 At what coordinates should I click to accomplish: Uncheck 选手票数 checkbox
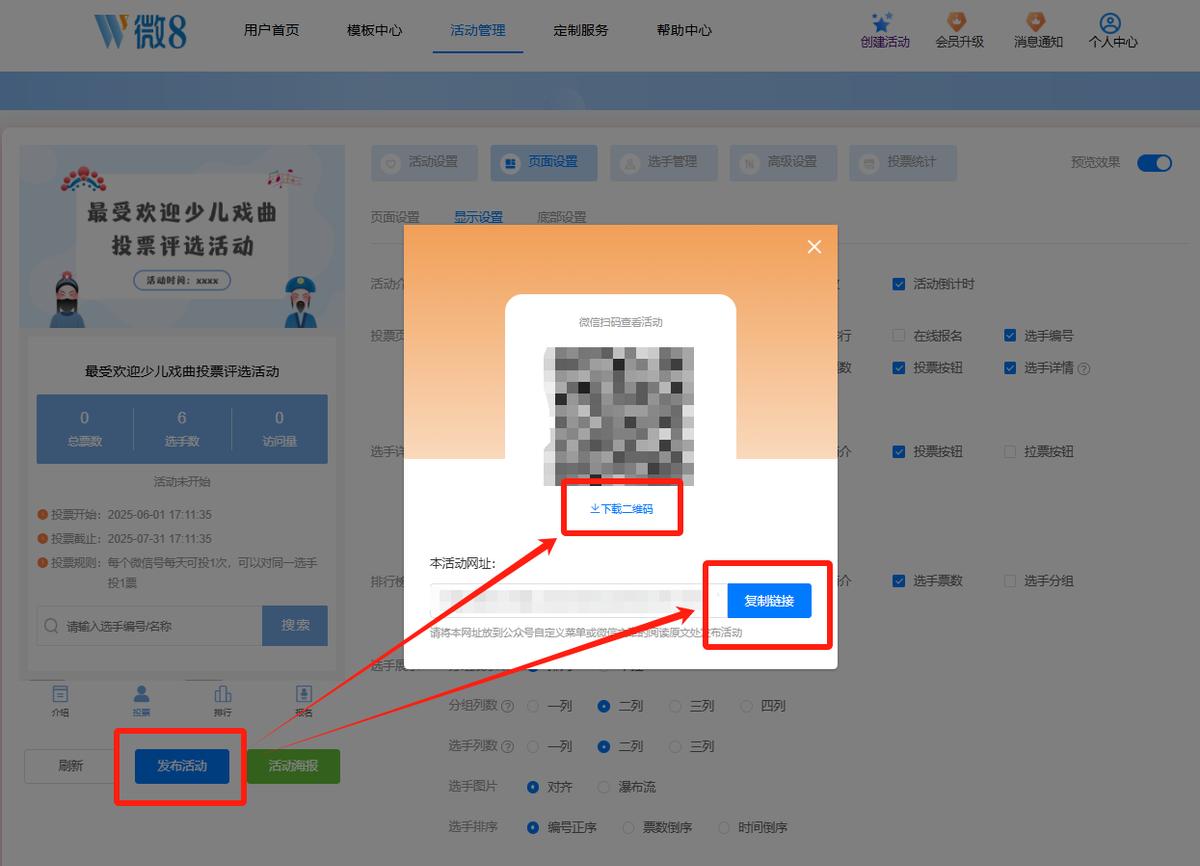point(899,581)
